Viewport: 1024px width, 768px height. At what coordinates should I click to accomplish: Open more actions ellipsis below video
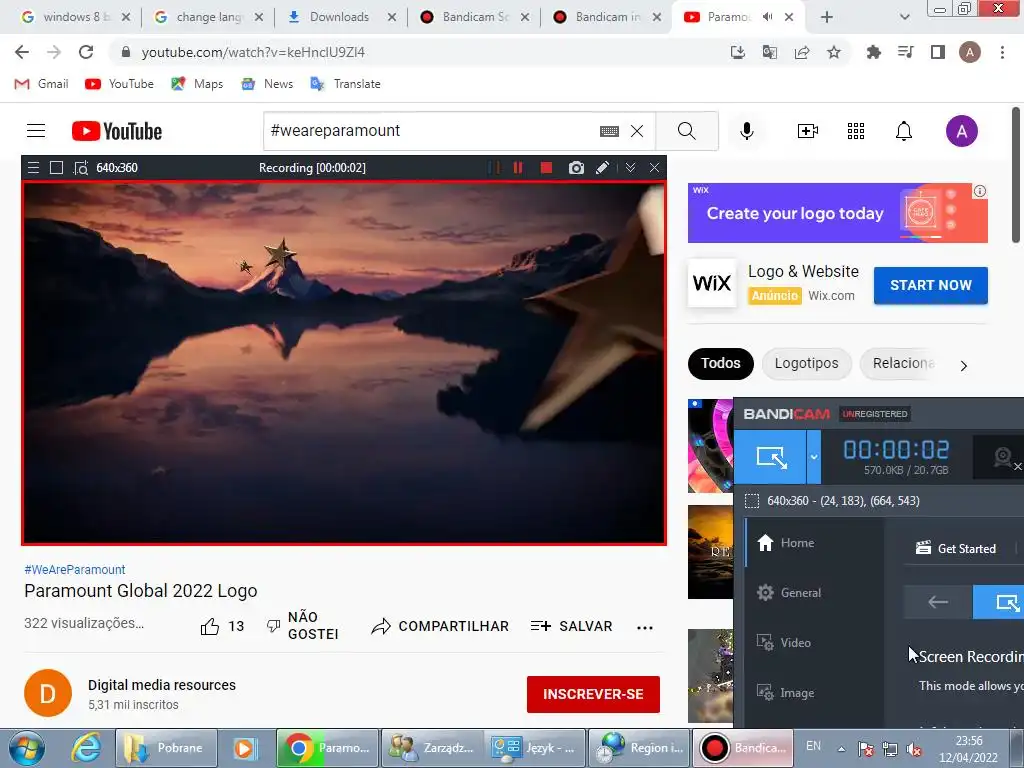click(645, 628)
